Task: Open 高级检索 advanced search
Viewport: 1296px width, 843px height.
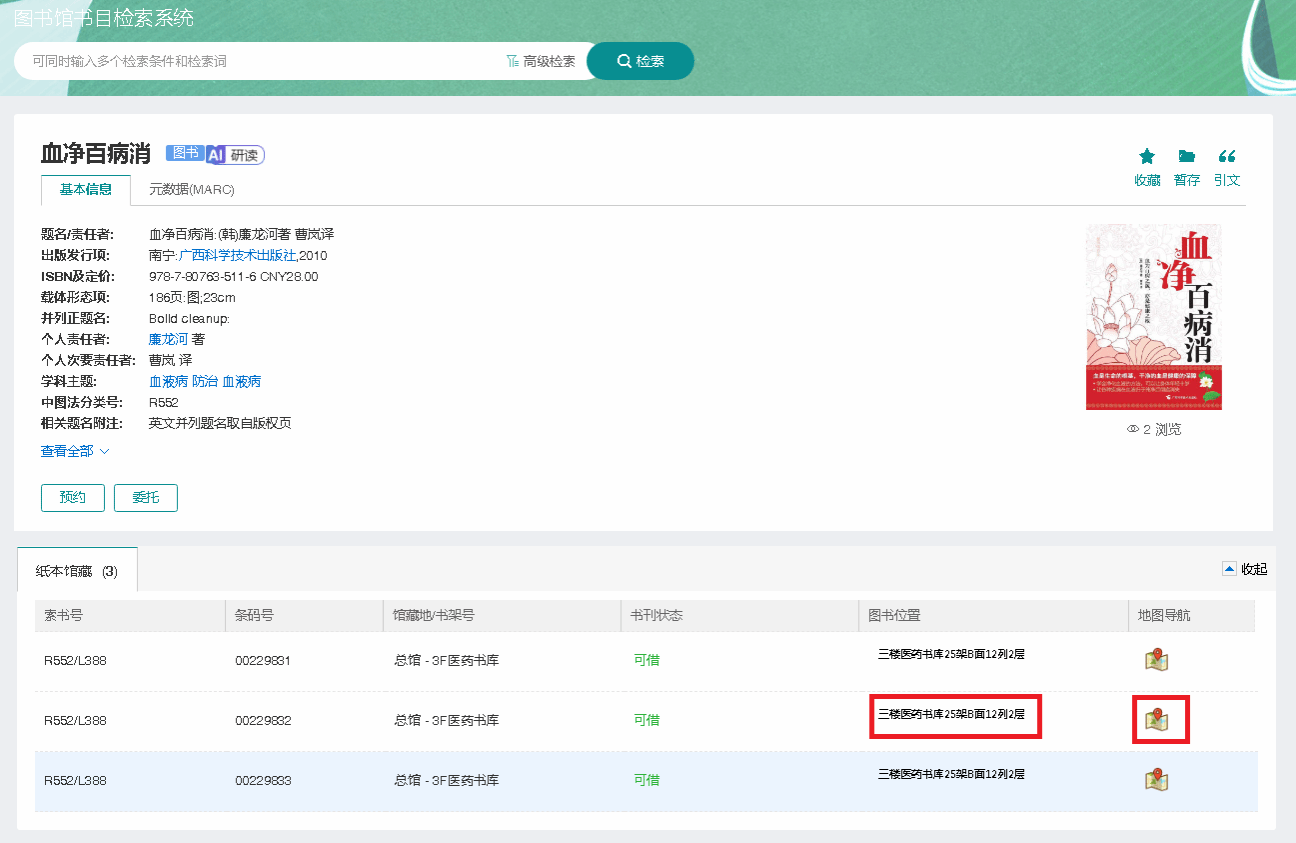Action: click(541, 61)
